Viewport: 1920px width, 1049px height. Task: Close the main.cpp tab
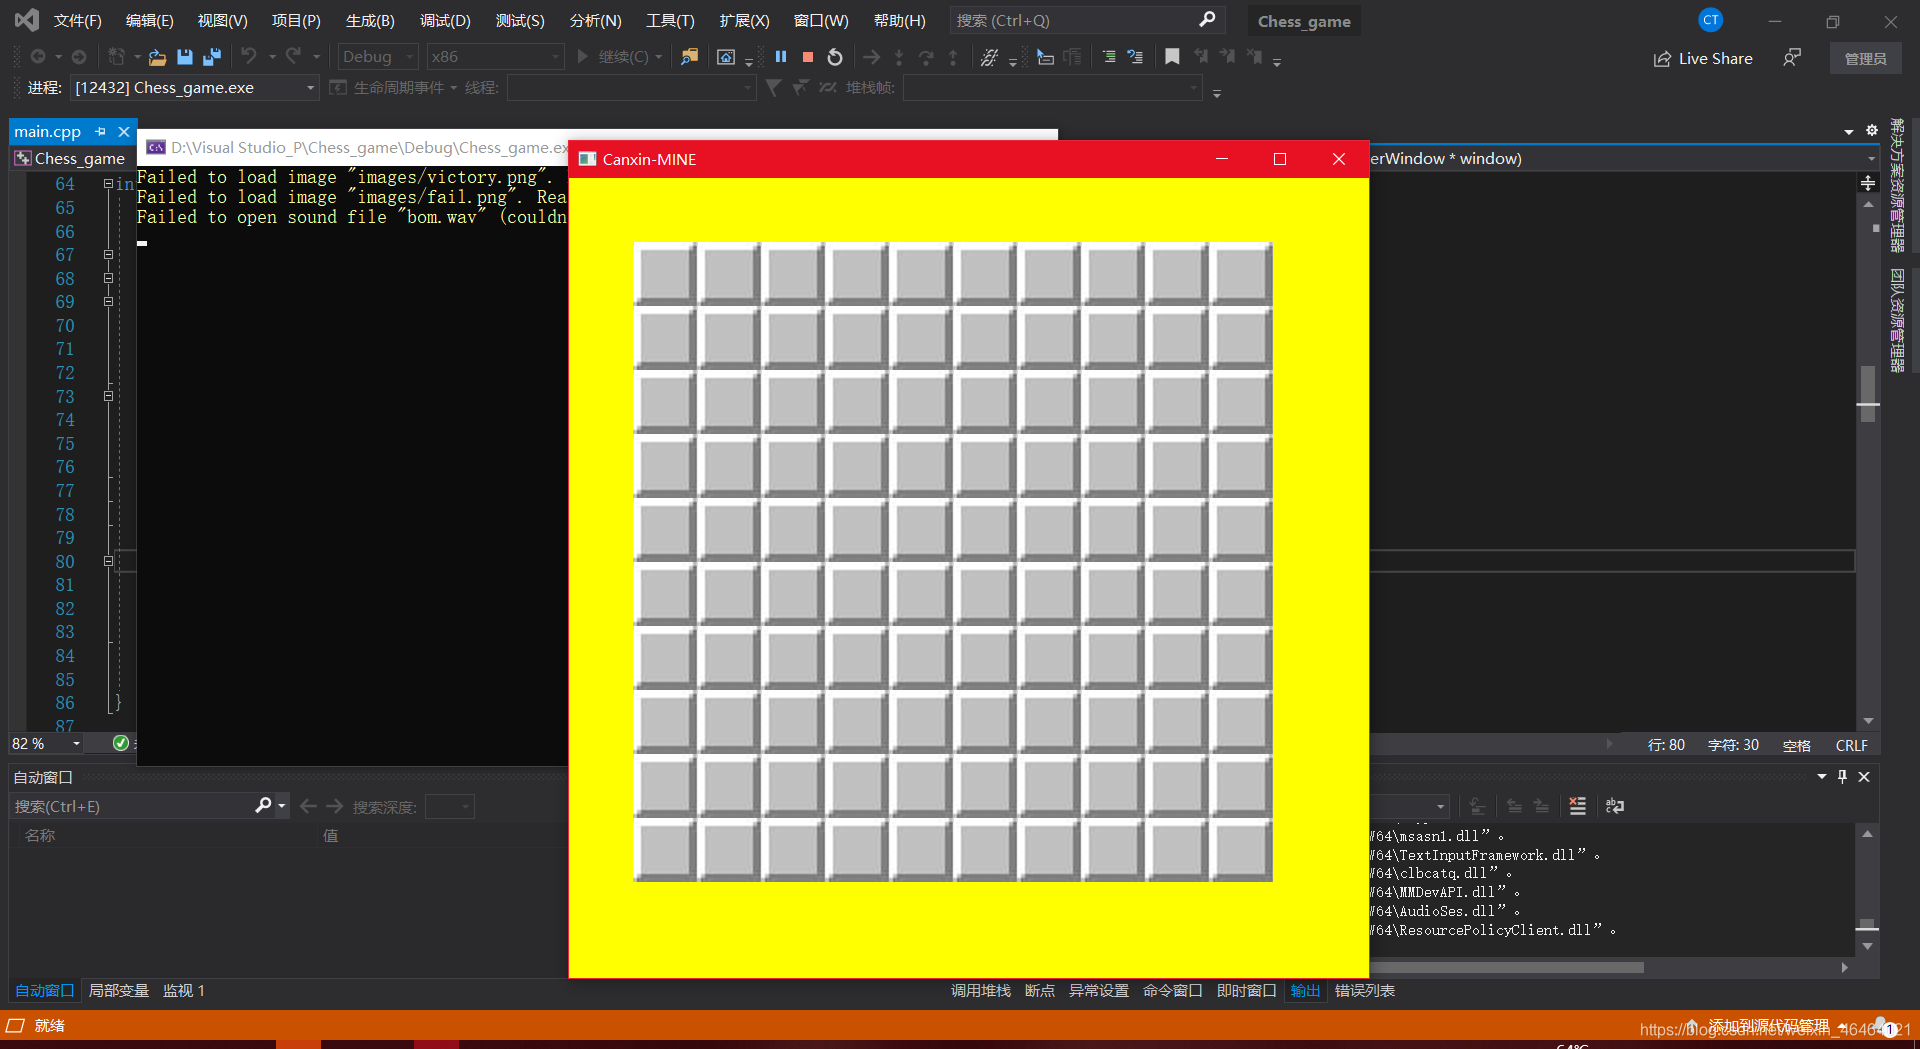[124, 131]
